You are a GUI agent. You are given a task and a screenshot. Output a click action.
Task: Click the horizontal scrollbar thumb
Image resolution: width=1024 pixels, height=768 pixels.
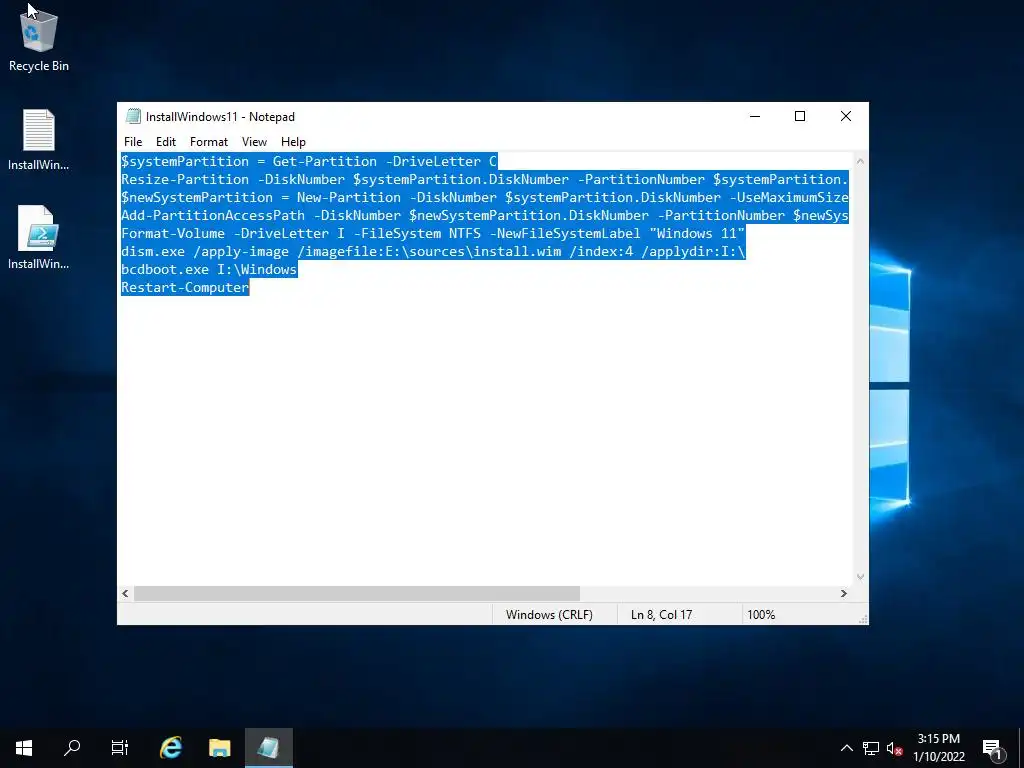click(357, 594)
